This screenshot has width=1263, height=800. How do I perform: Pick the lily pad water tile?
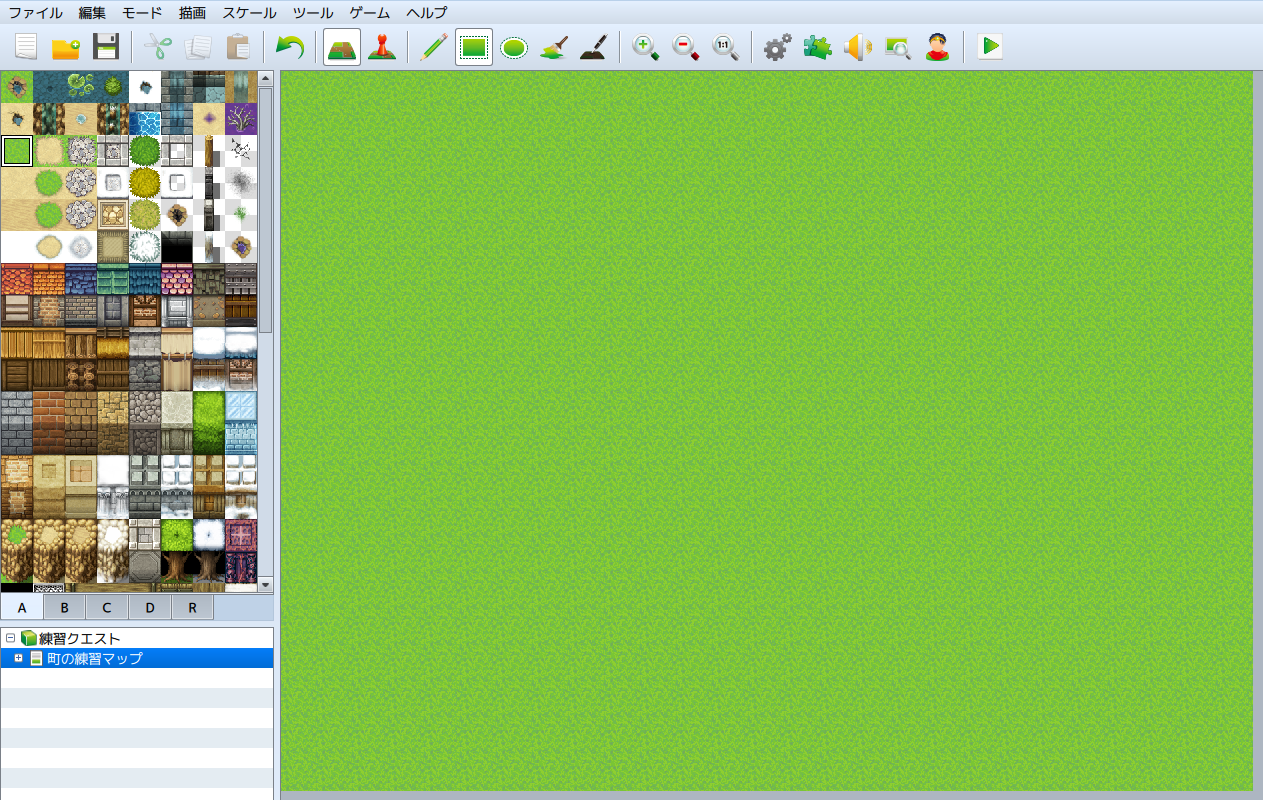pyautogui.click(x=81, y=87)
